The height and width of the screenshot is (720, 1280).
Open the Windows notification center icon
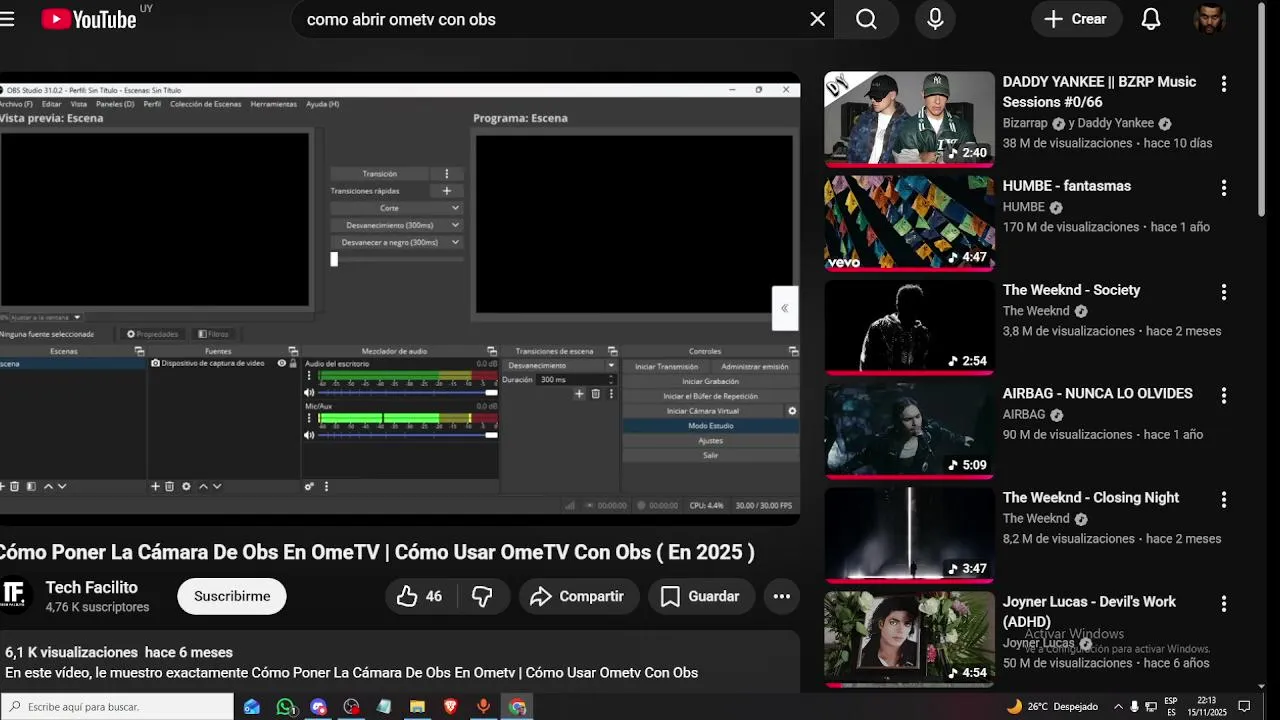[1244, 706]
